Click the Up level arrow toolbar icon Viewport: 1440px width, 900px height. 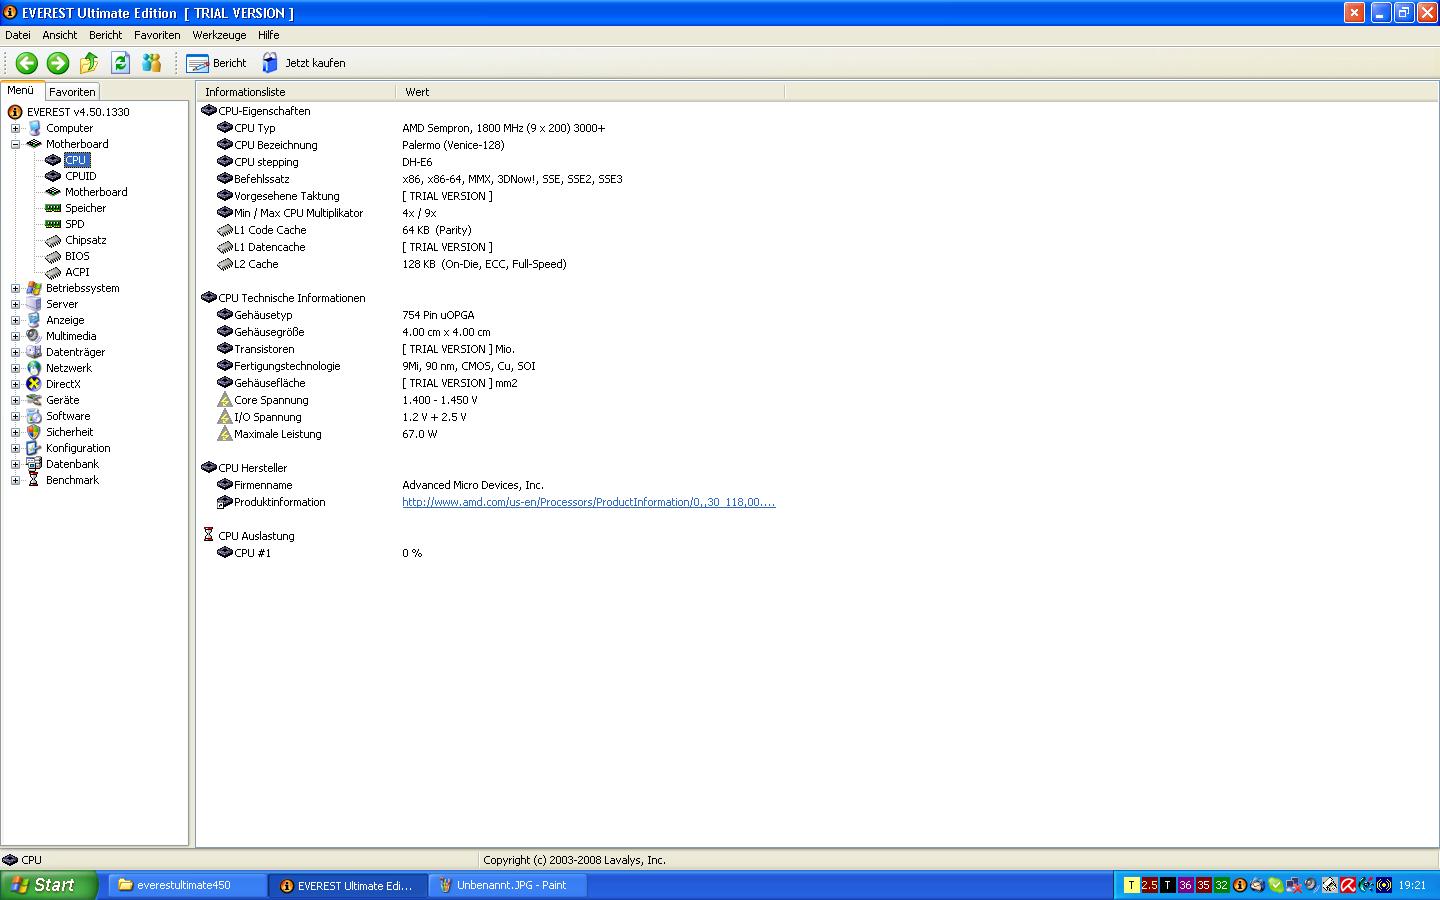pos(89,63)
